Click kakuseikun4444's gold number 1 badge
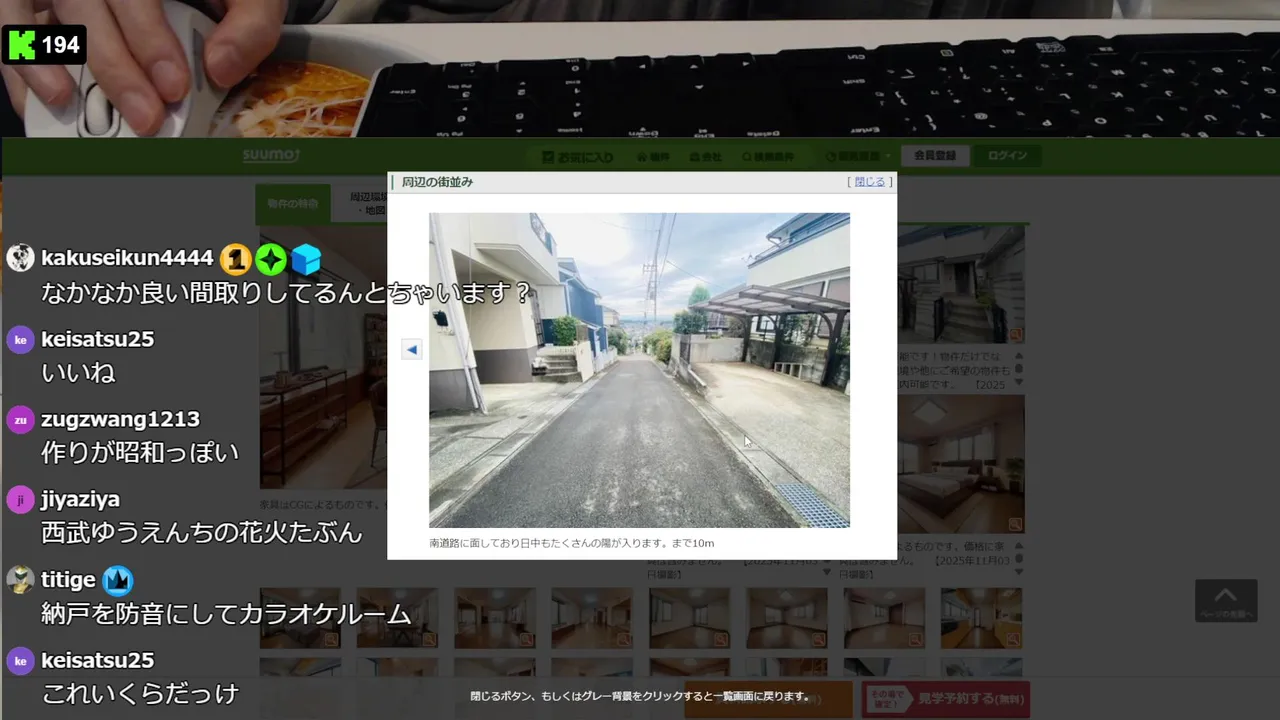 235,260
